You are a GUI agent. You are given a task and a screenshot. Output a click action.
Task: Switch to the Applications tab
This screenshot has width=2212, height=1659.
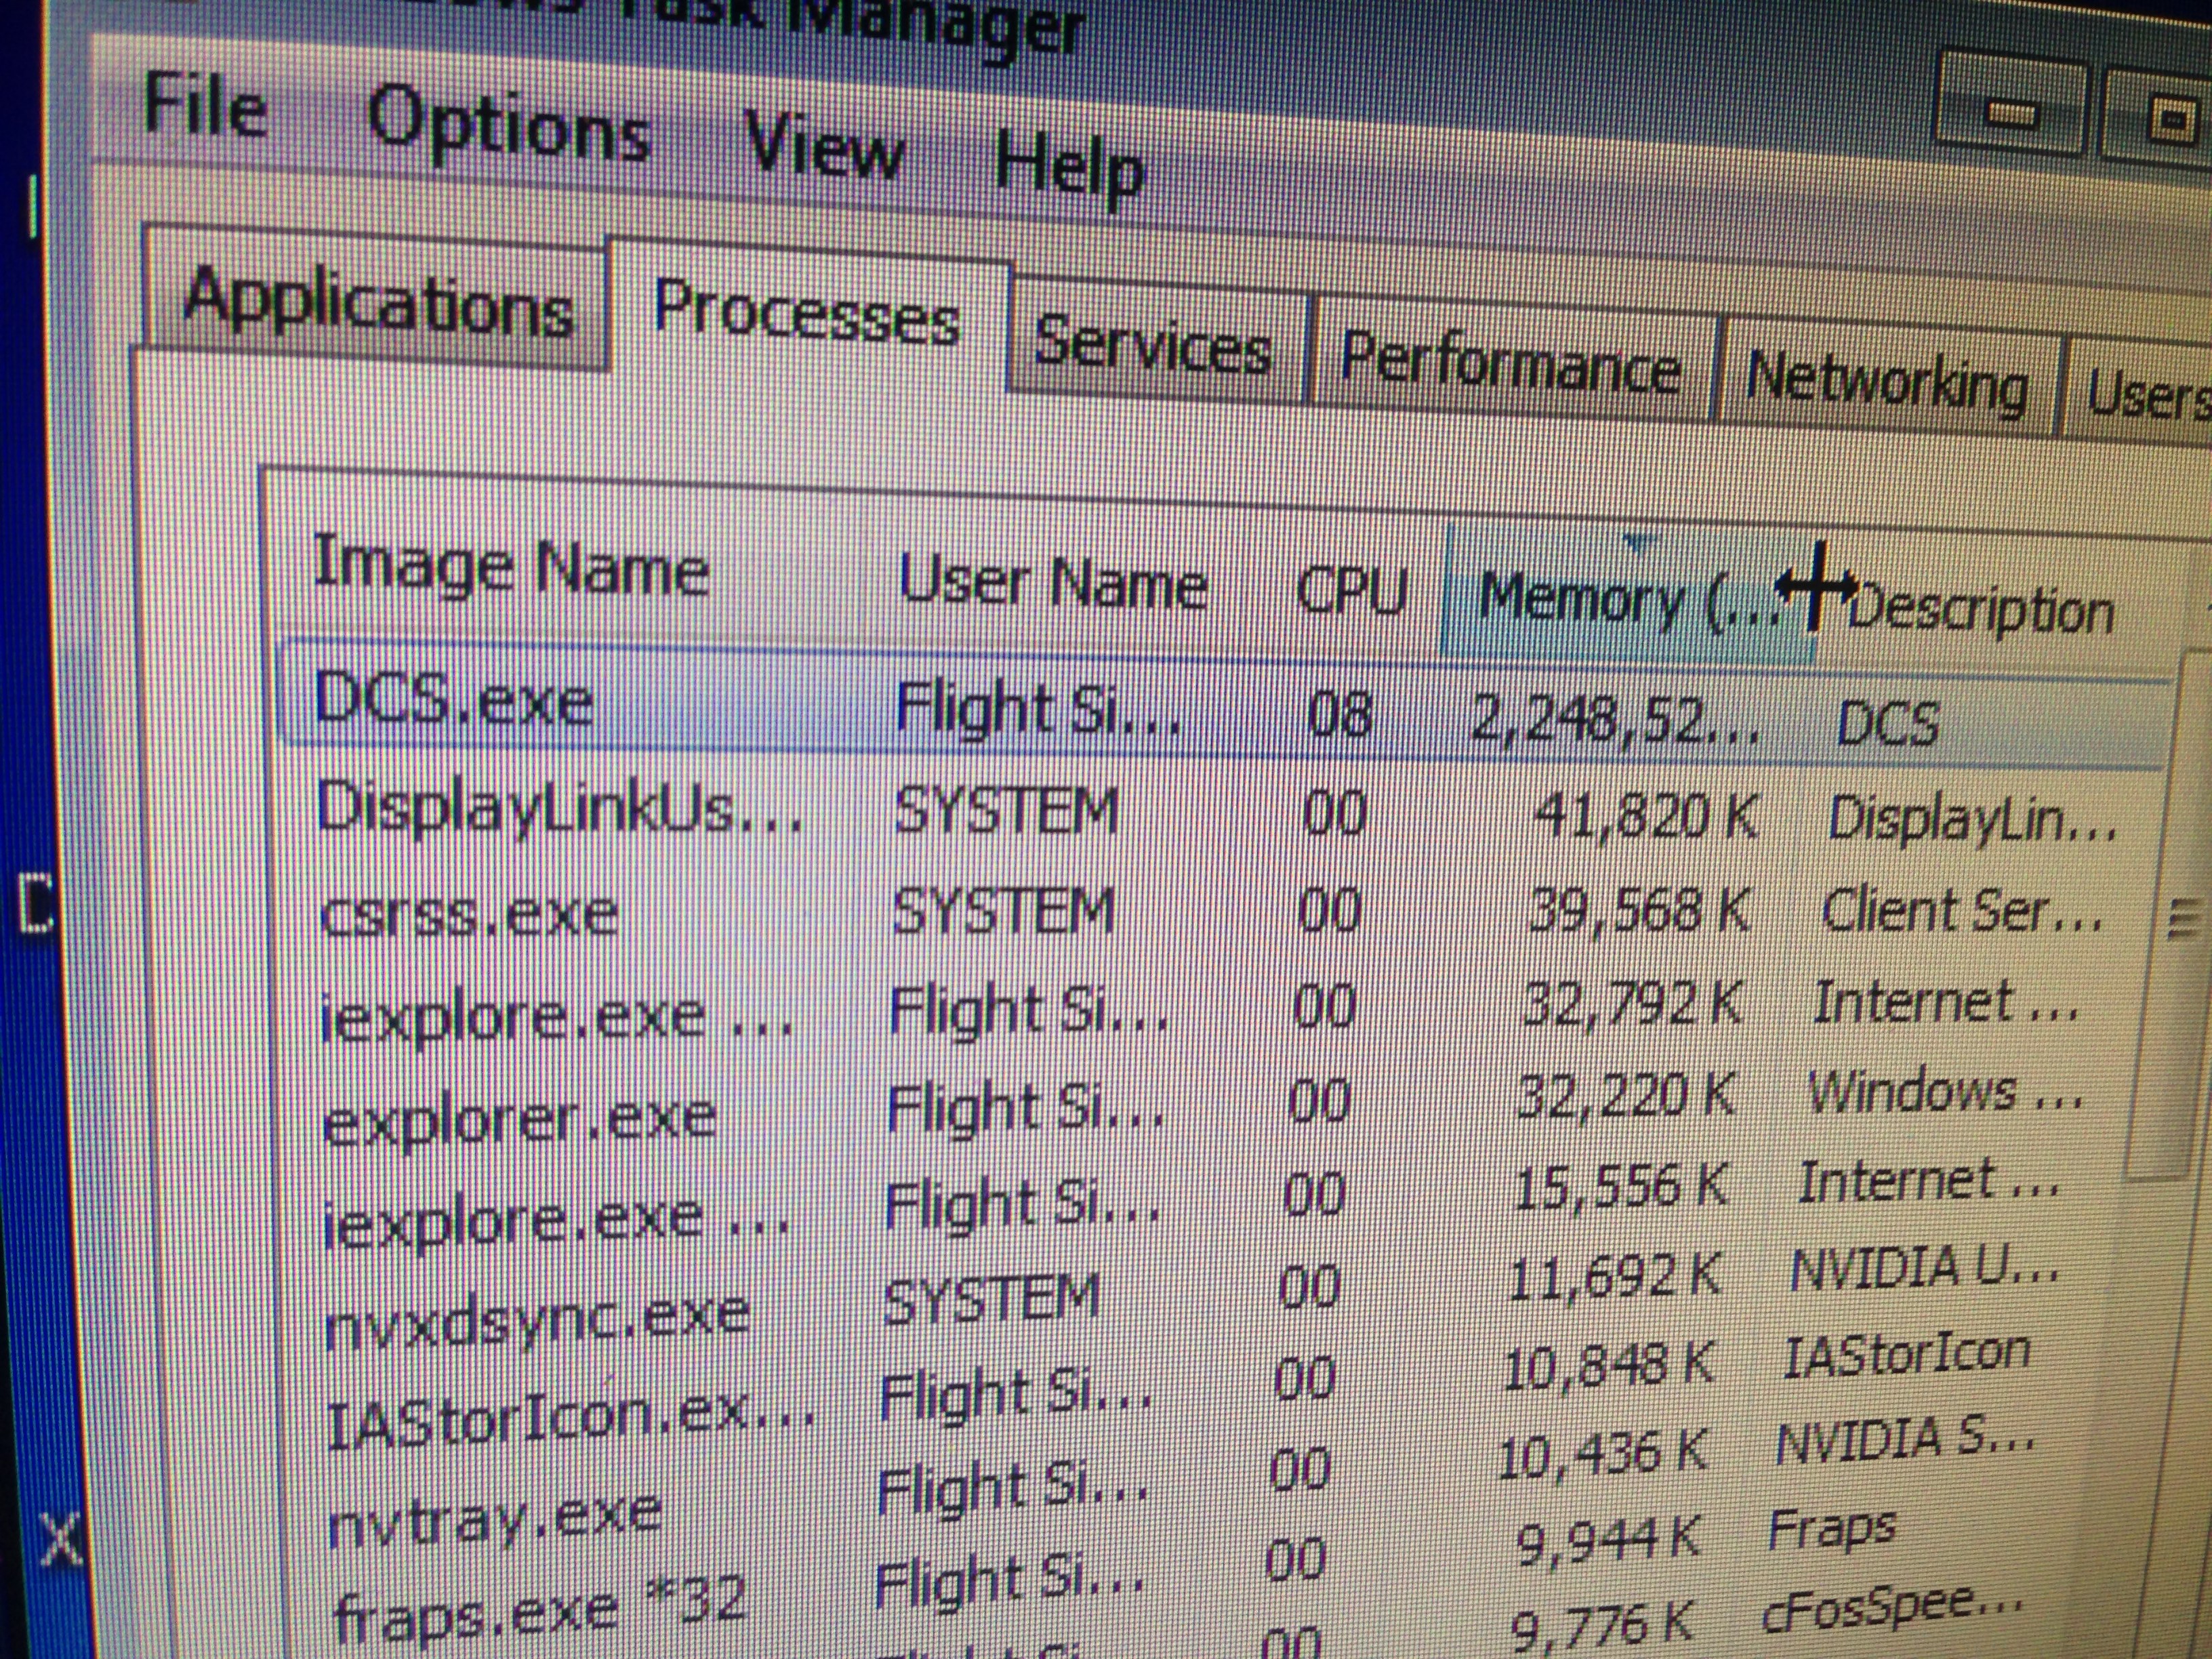[x=378, y=300]
